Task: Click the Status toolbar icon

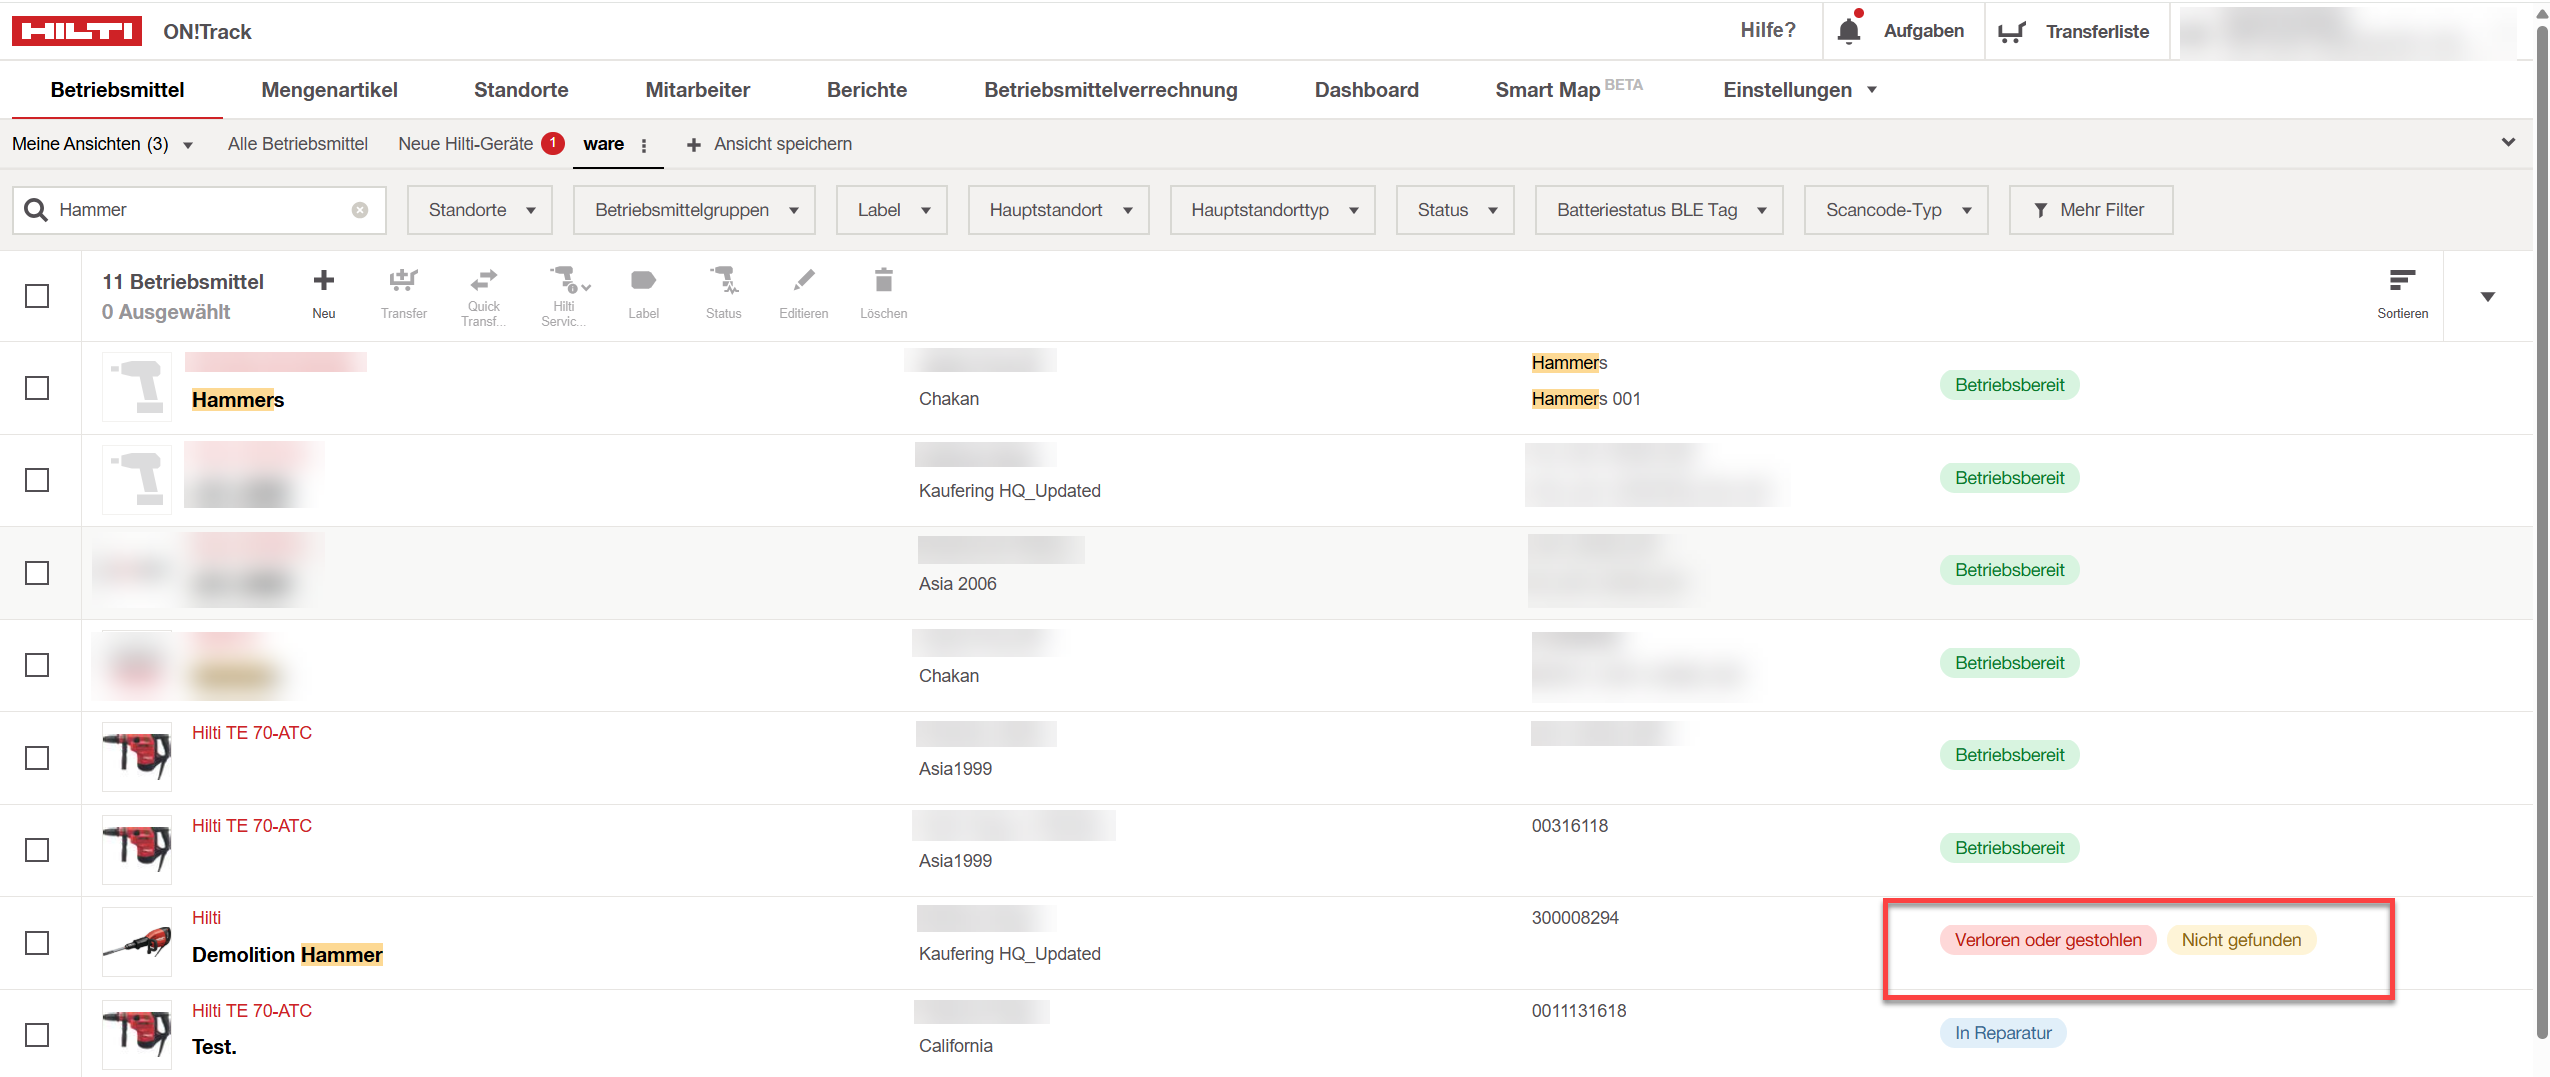Action: [x=724, y=280]
